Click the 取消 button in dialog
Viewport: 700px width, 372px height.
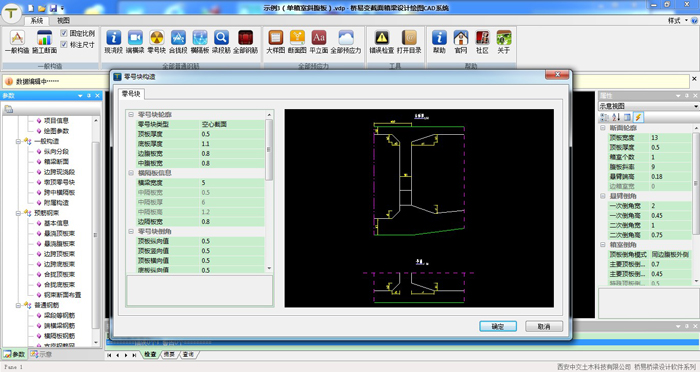tap(544, 326)
